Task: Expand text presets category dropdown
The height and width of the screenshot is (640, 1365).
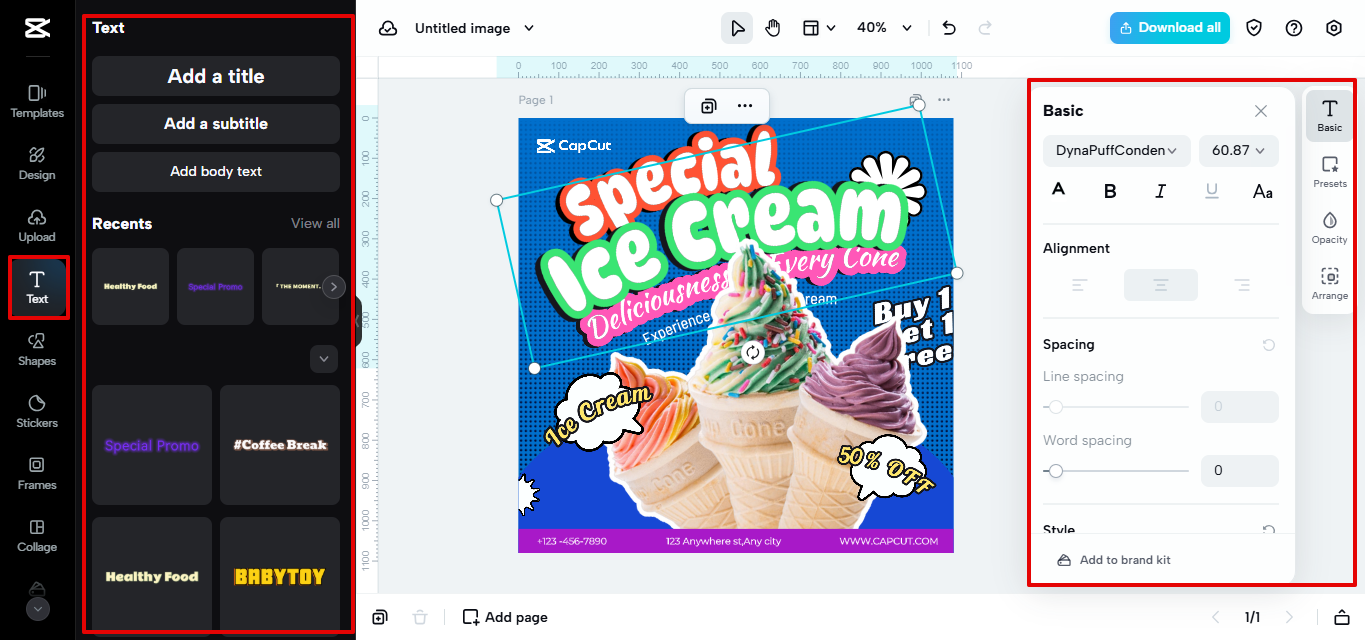Action: click(x=324, y=358)
